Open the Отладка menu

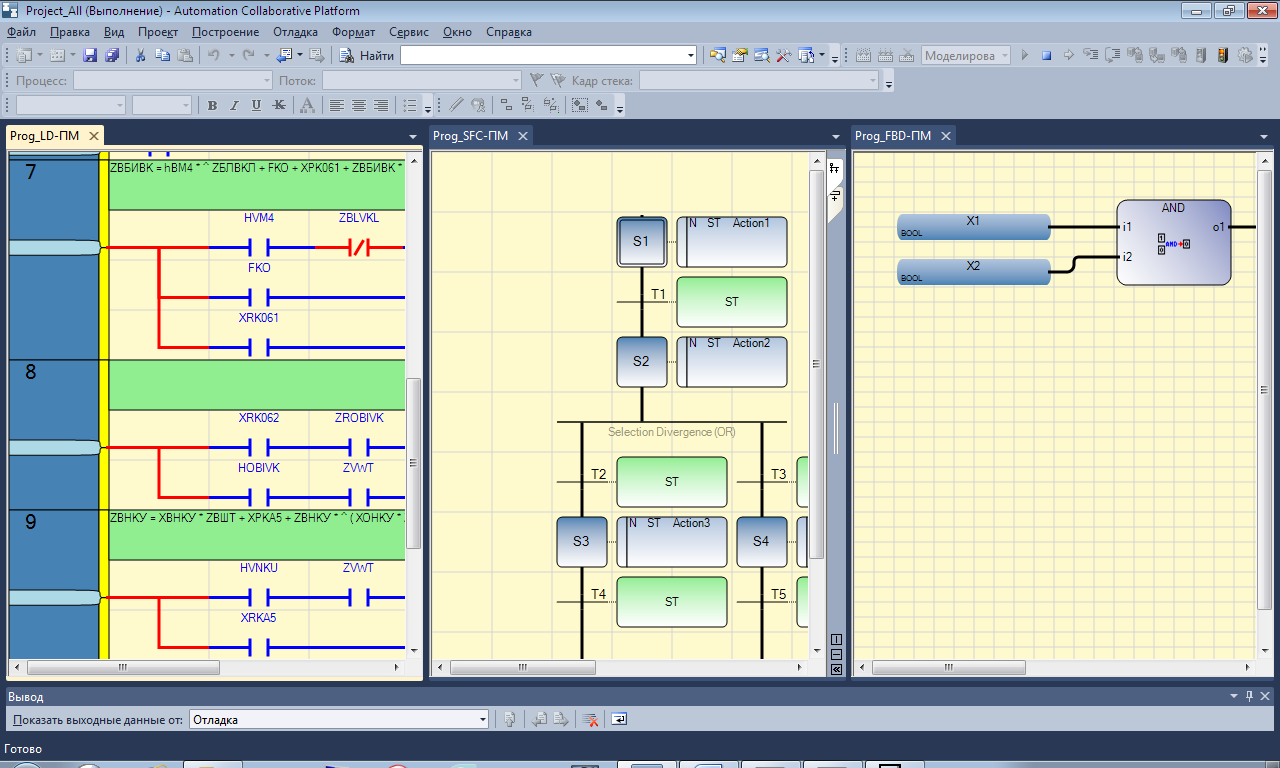pos(295,32)
